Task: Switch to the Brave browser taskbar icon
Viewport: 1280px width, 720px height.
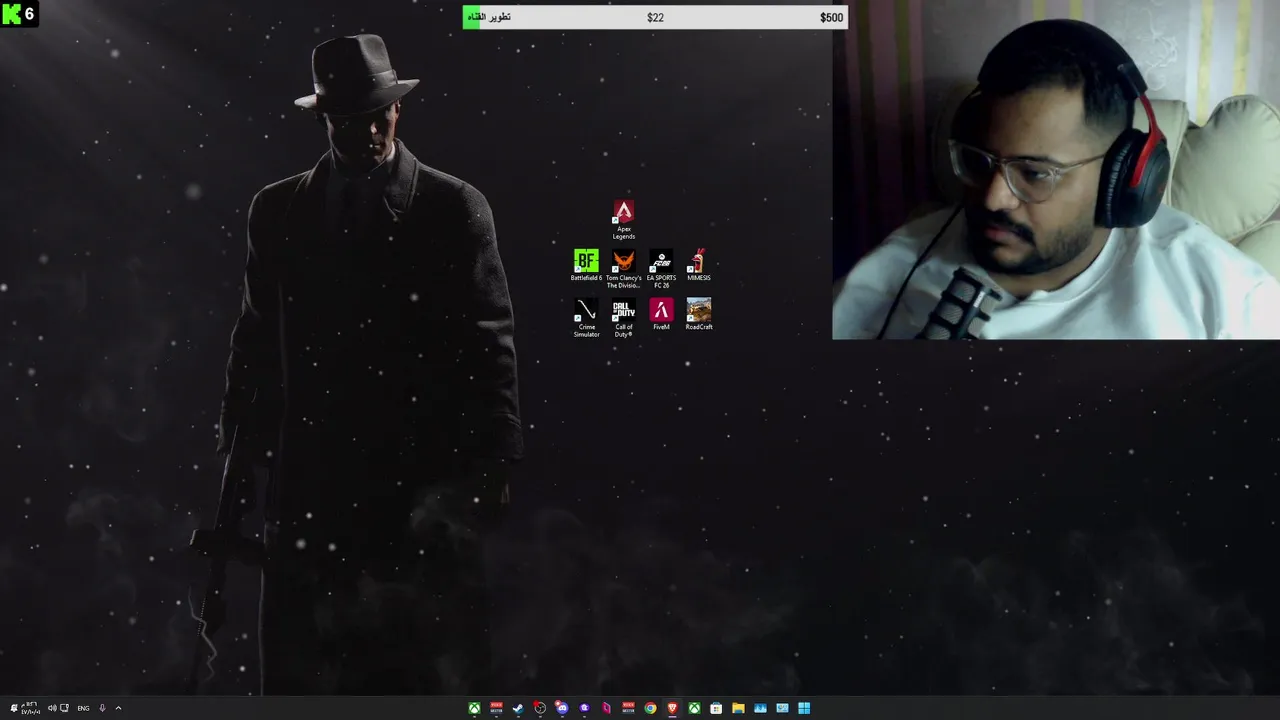Action: coord(672,708)
